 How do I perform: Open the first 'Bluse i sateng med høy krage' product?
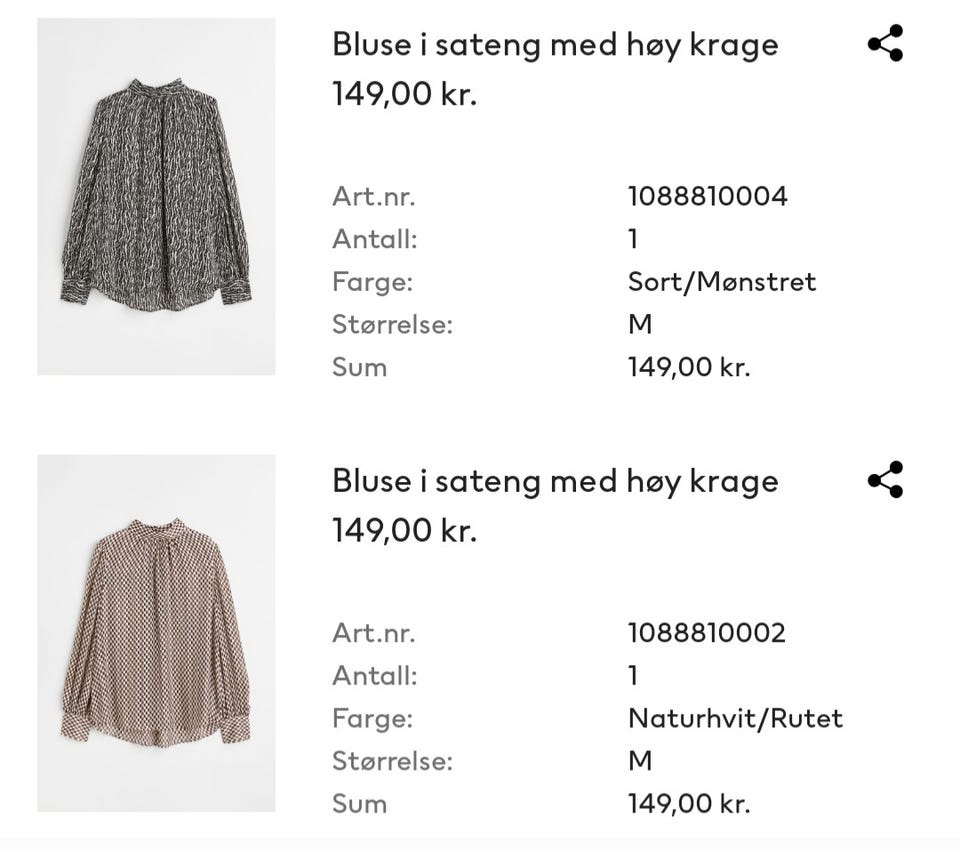point(554,44)
